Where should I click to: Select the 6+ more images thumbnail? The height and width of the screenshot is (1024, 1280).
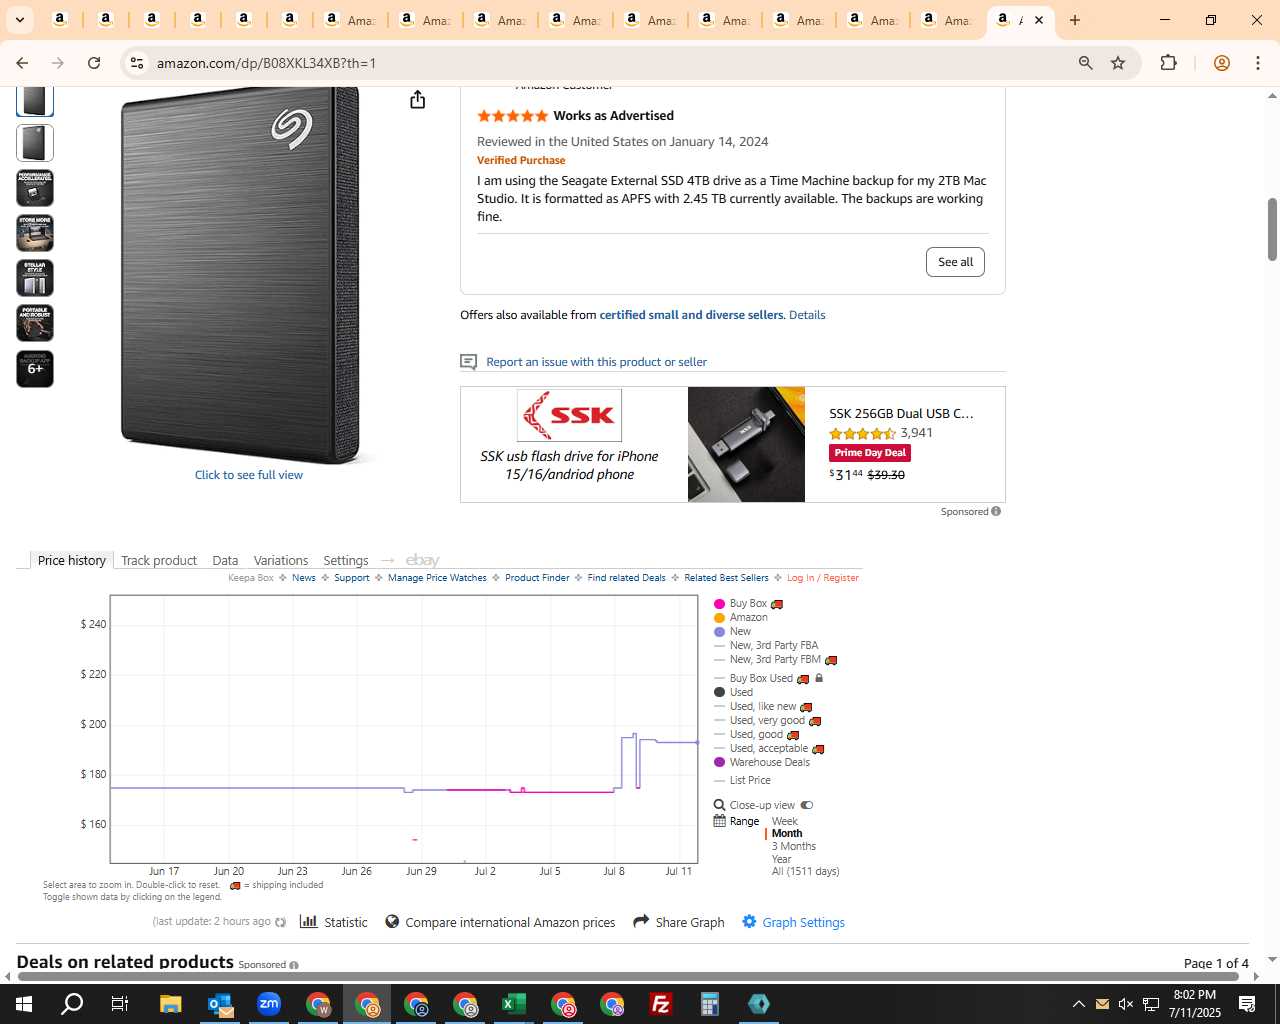tap(35, 368)
